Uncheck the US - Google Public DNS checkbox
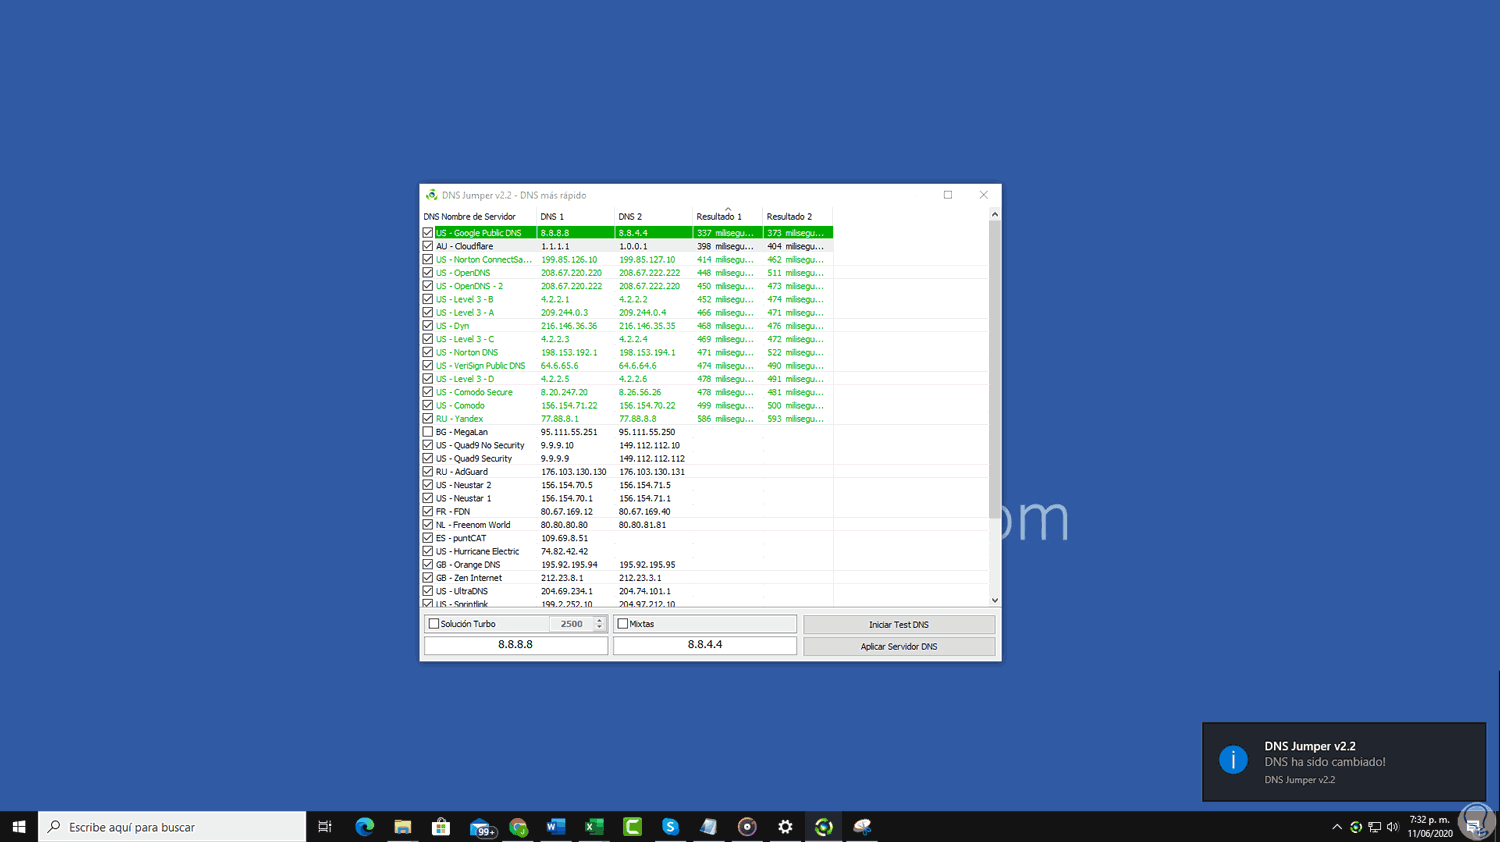 pyautogui.click(x=428, y=233)
